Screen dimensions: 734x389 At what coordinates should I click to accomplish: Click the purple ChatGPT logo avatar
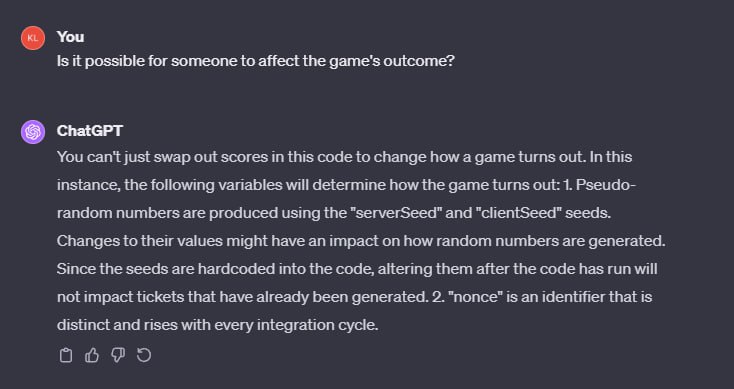coord(33,132)
